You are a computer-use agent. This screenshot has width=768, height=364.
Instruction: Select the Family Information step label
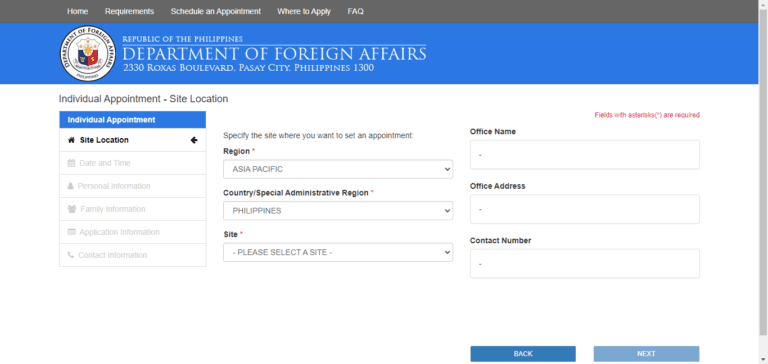[113, 209]
